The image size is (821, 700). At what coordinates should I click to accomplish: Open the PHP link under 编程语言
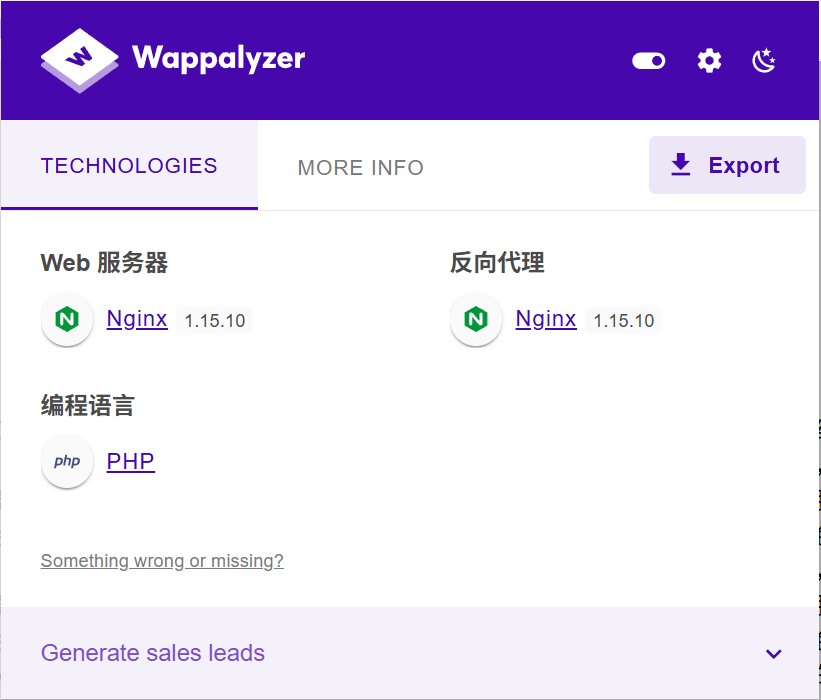tap(130, 461)
